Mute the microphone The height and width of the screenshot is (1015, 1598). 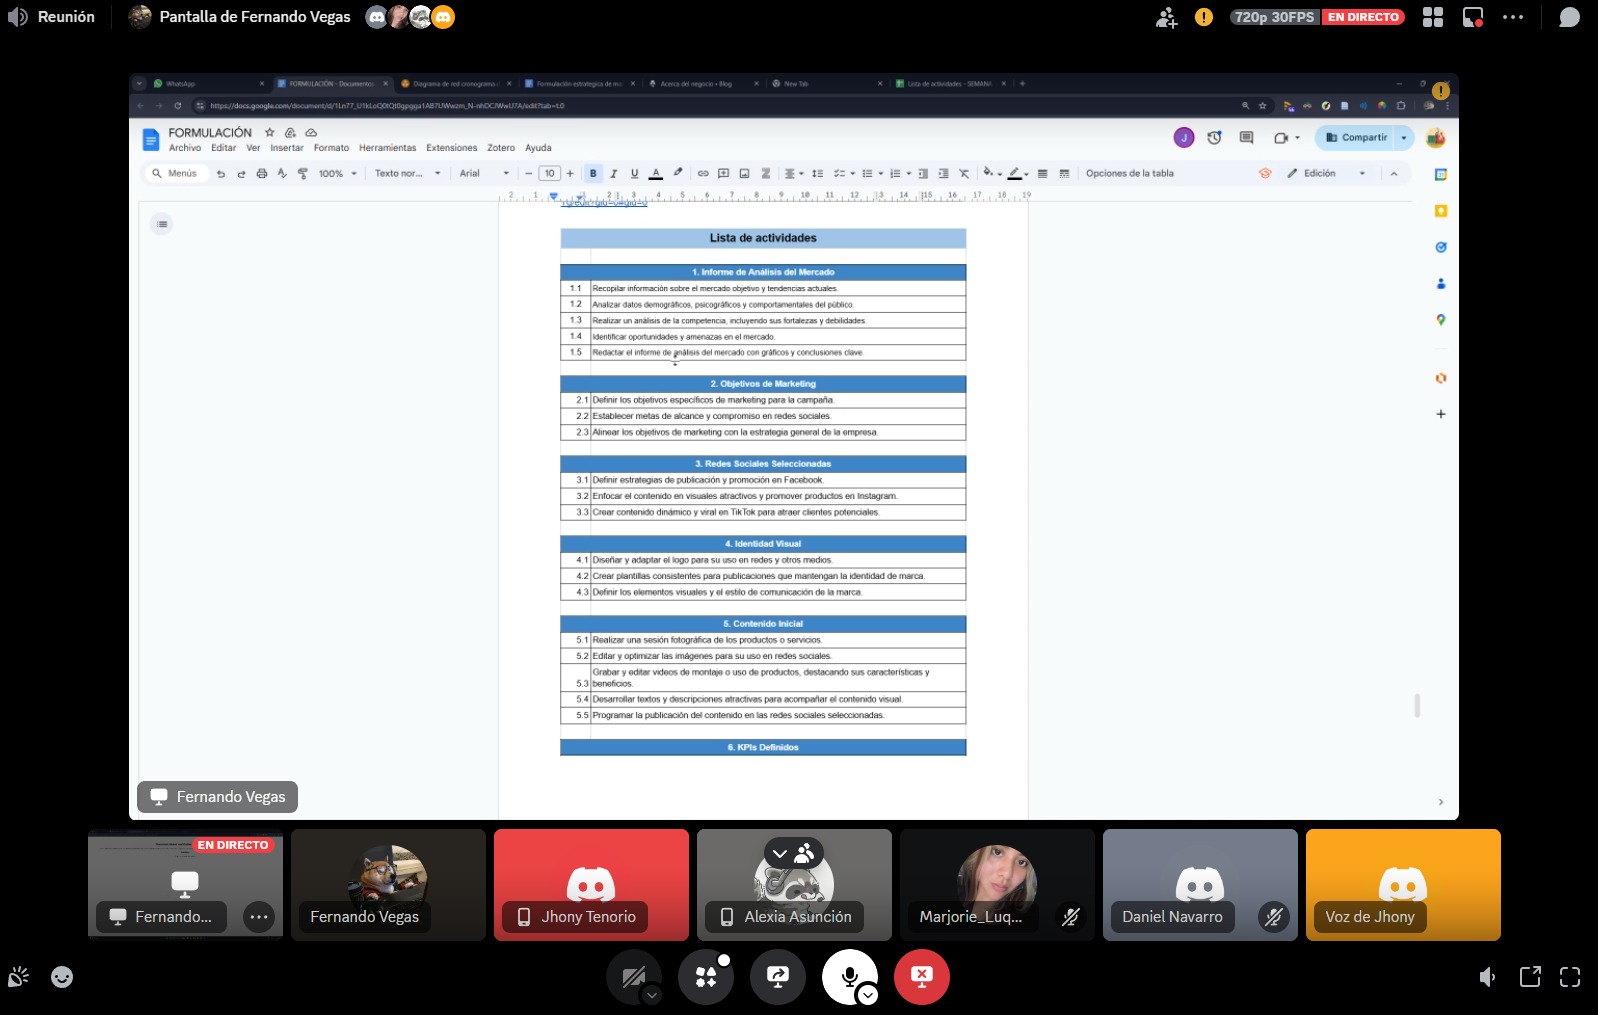pyautogui.click(x=849, y=976)
